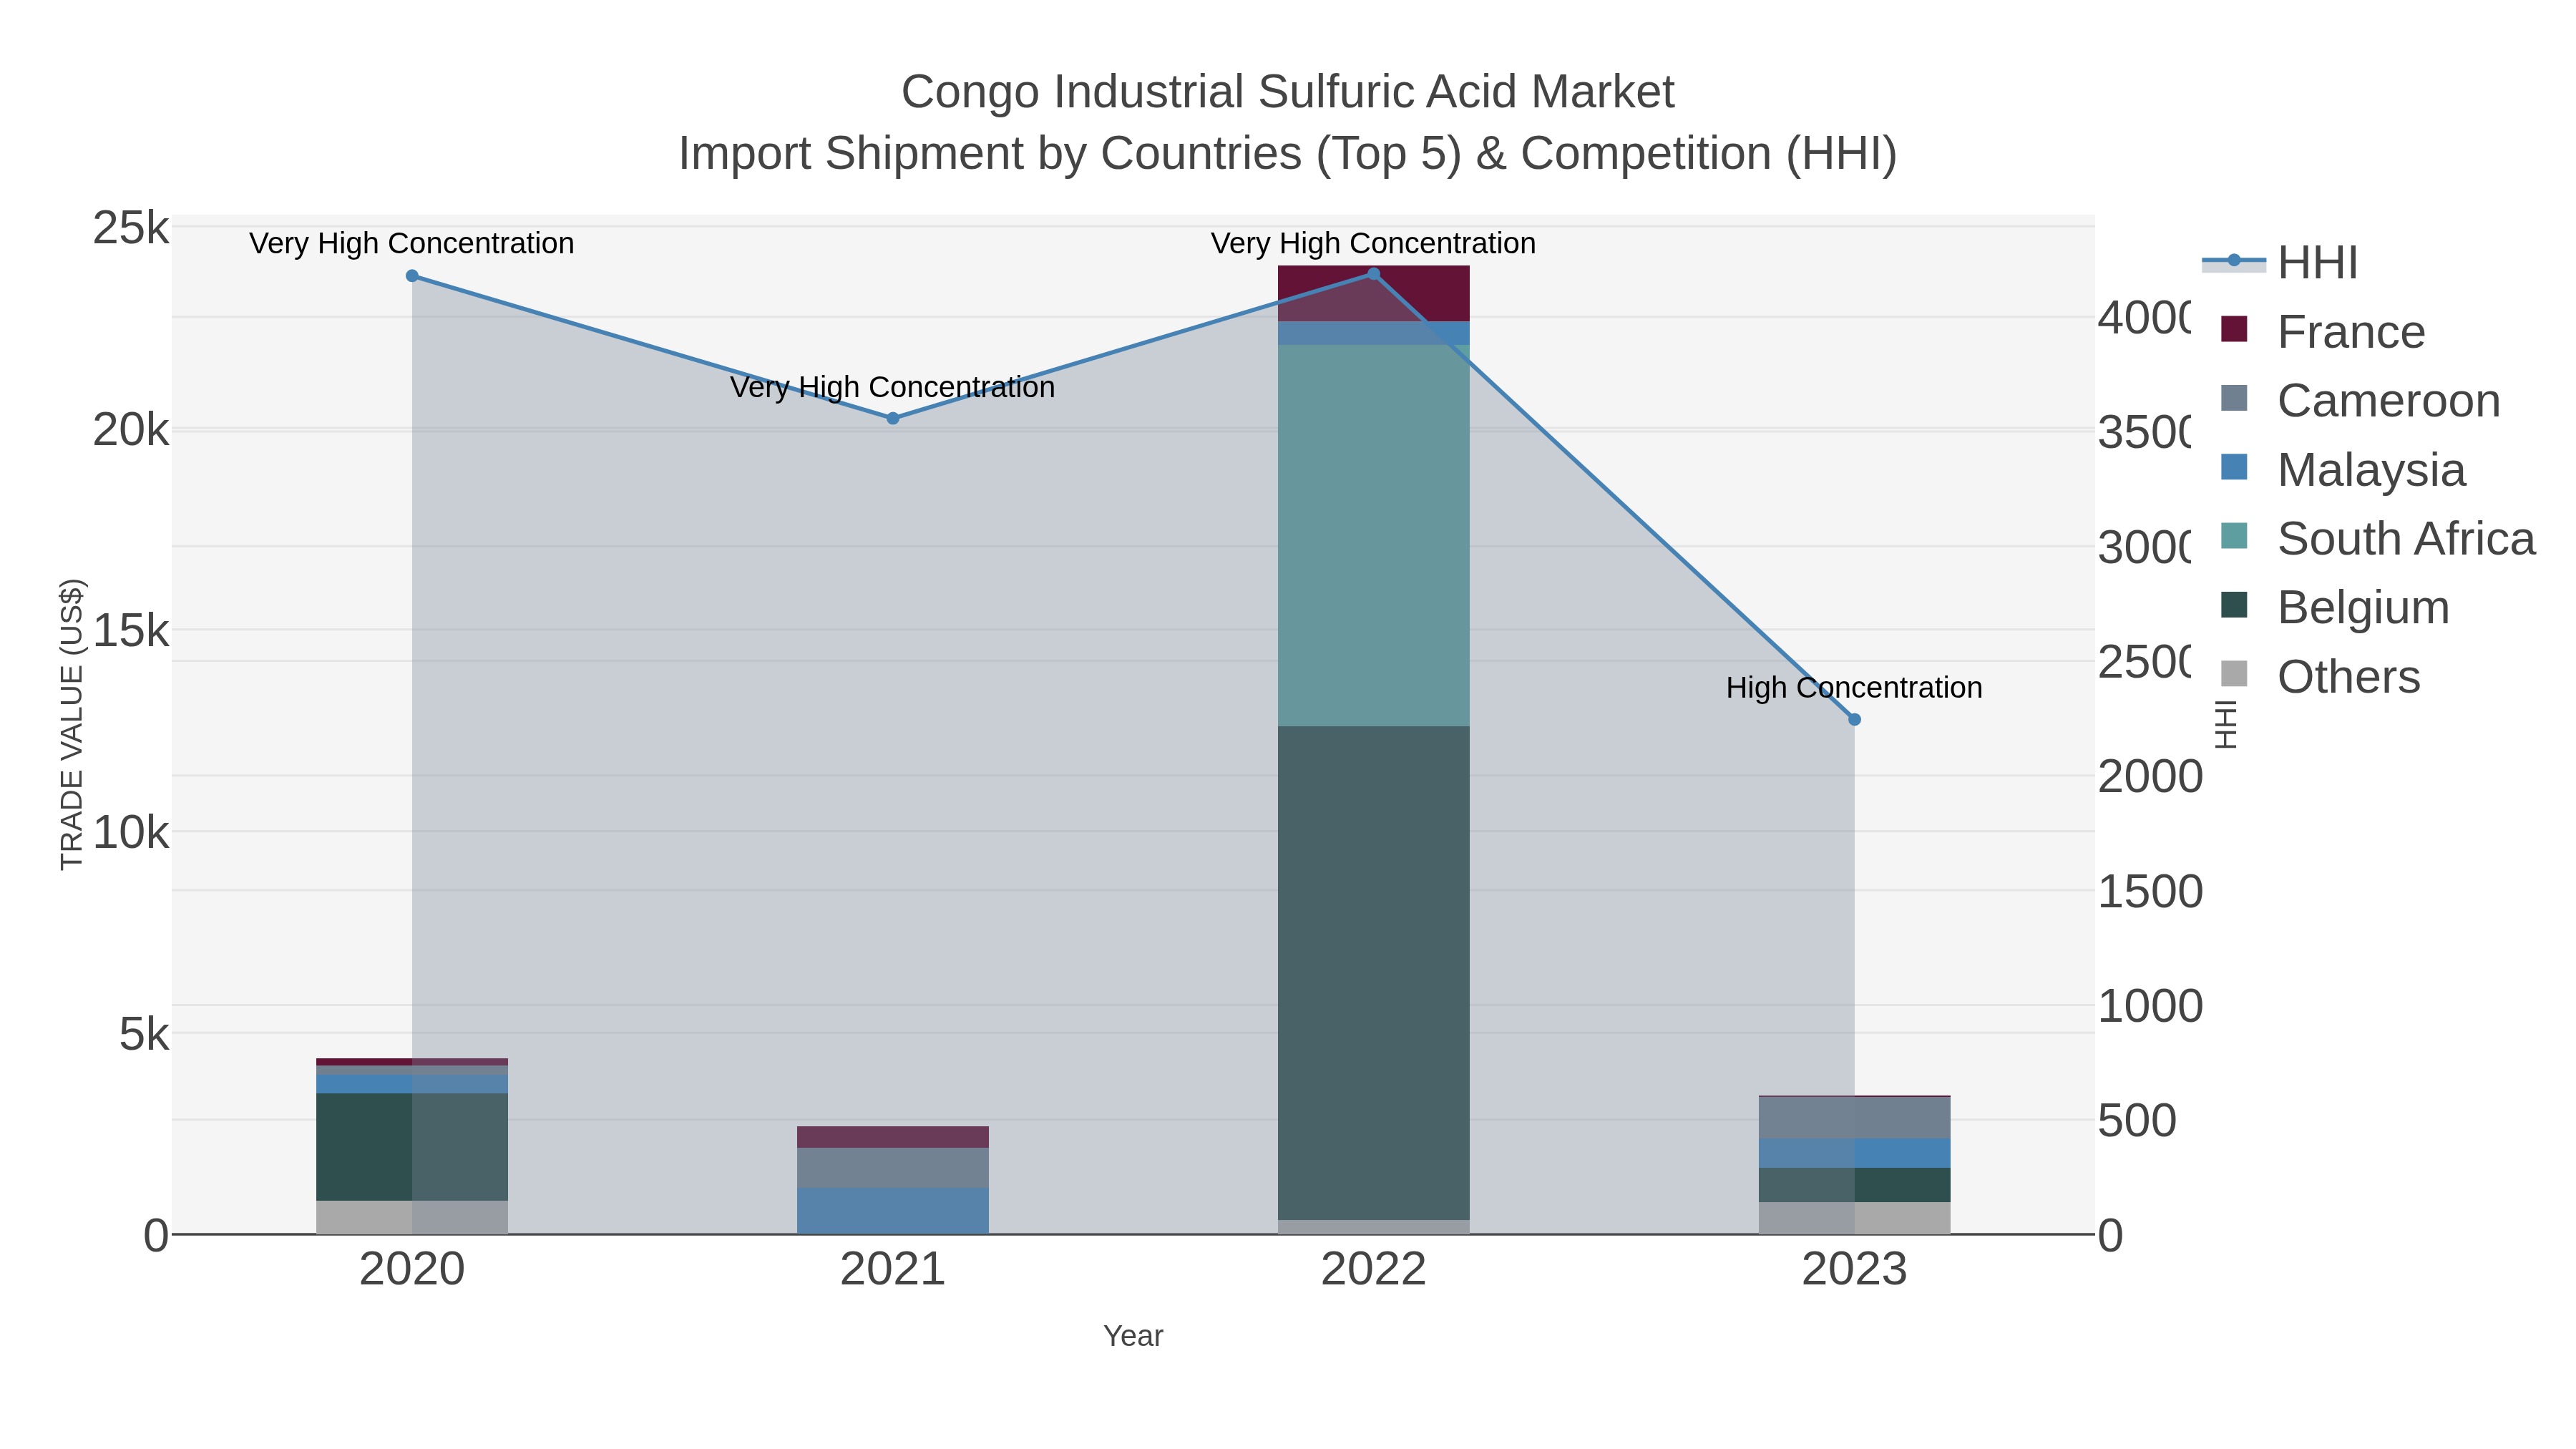Image resolution: width=2576 pixels, height=1449 pixels.
Task: Click the Others segment in the 2023 bar
Action: pyautogui.click(x=1854, y=1218)
